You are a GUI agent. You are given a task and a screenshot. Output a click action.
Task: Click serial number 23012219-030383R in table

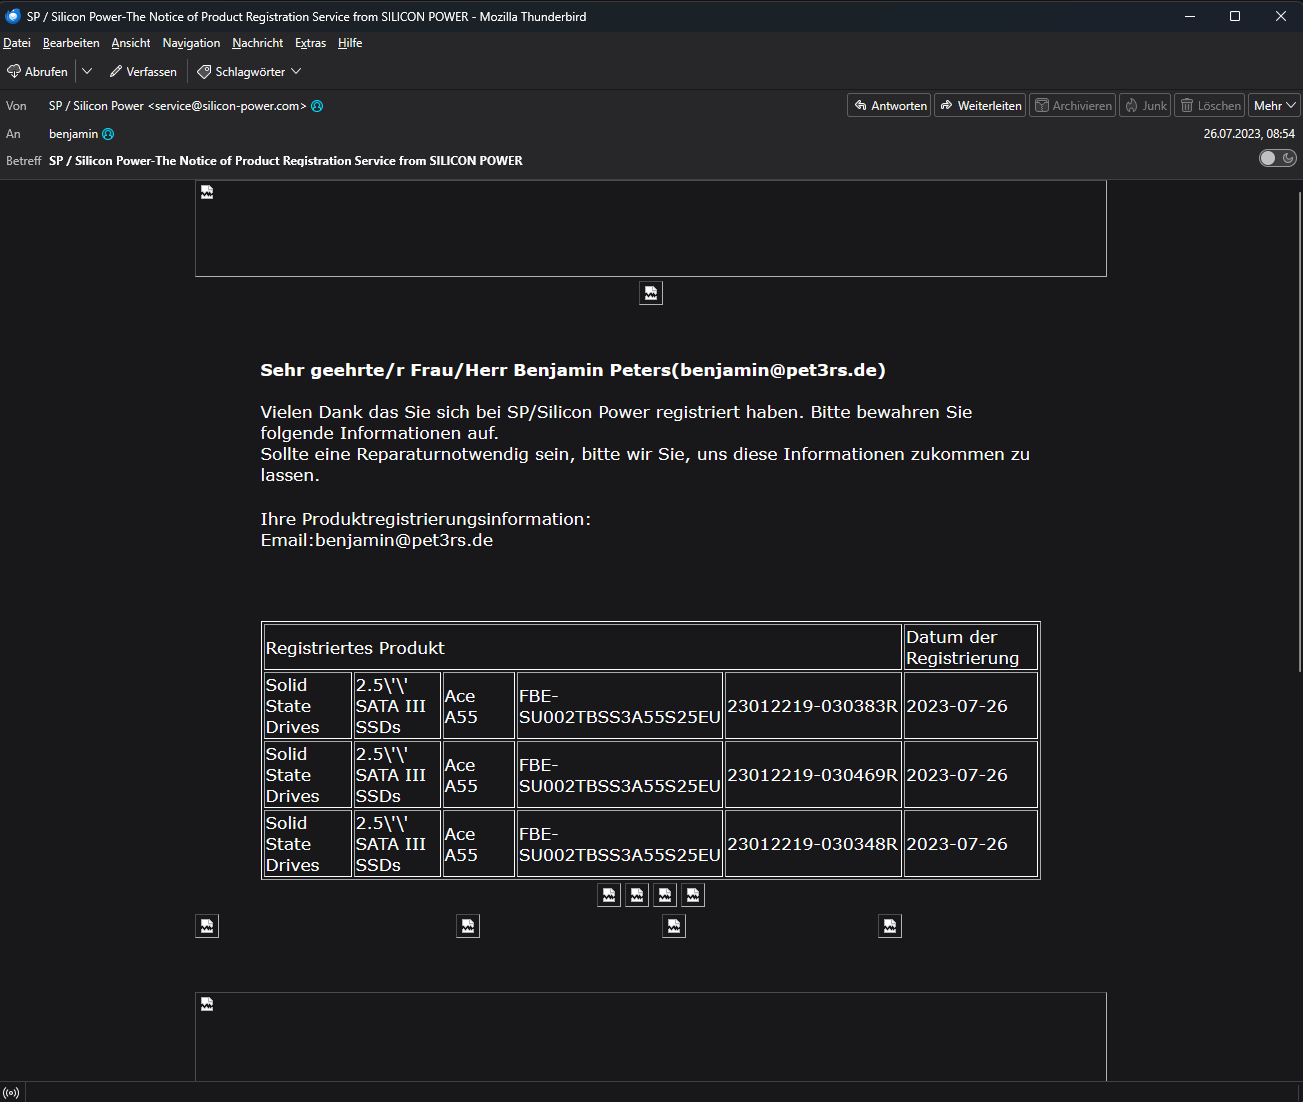click(x=812, y=706)
